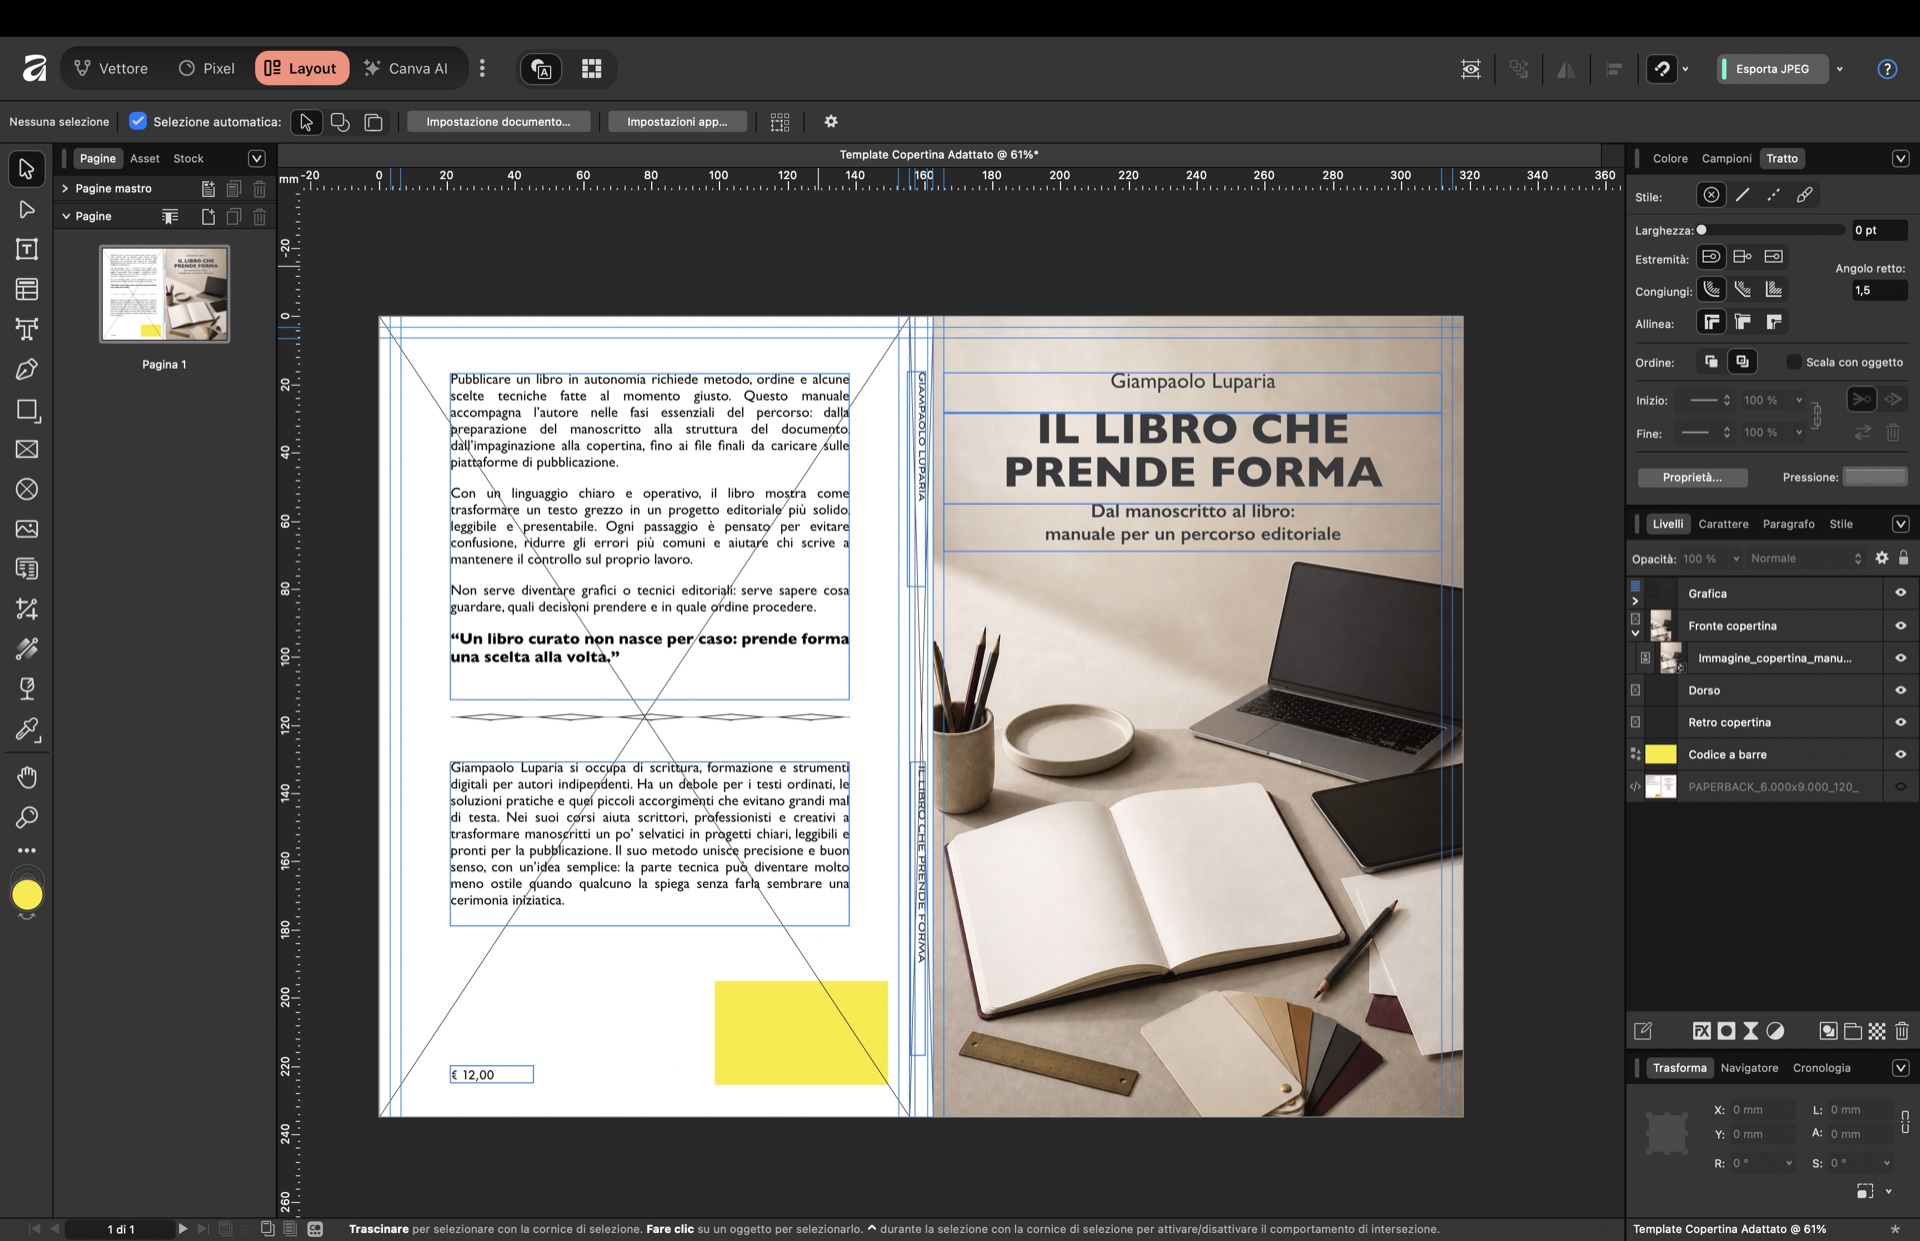Switch to the Pixel studio
The height and width of the screenshot is (1241, 1920).
pos(207,68)
